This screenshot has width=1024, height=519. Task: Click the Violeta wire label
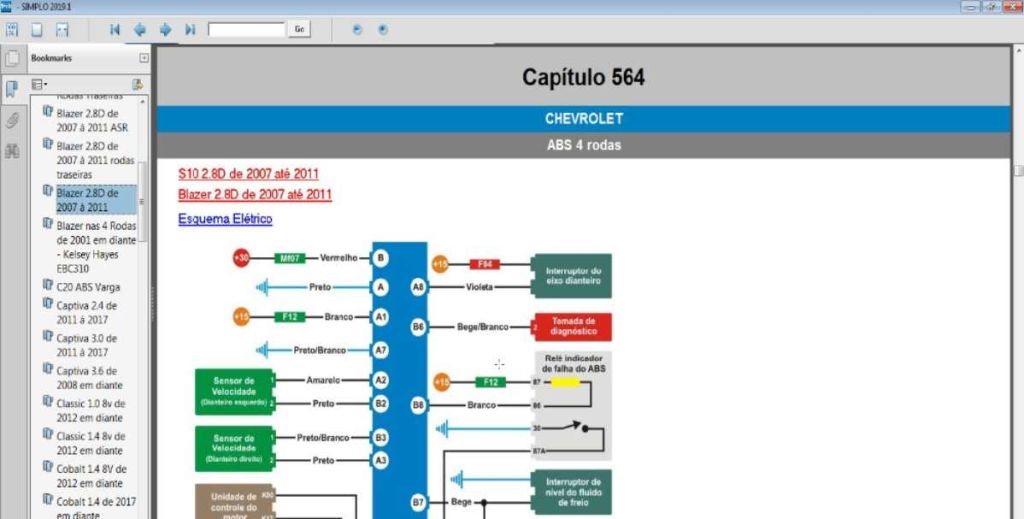pos(479,287)
